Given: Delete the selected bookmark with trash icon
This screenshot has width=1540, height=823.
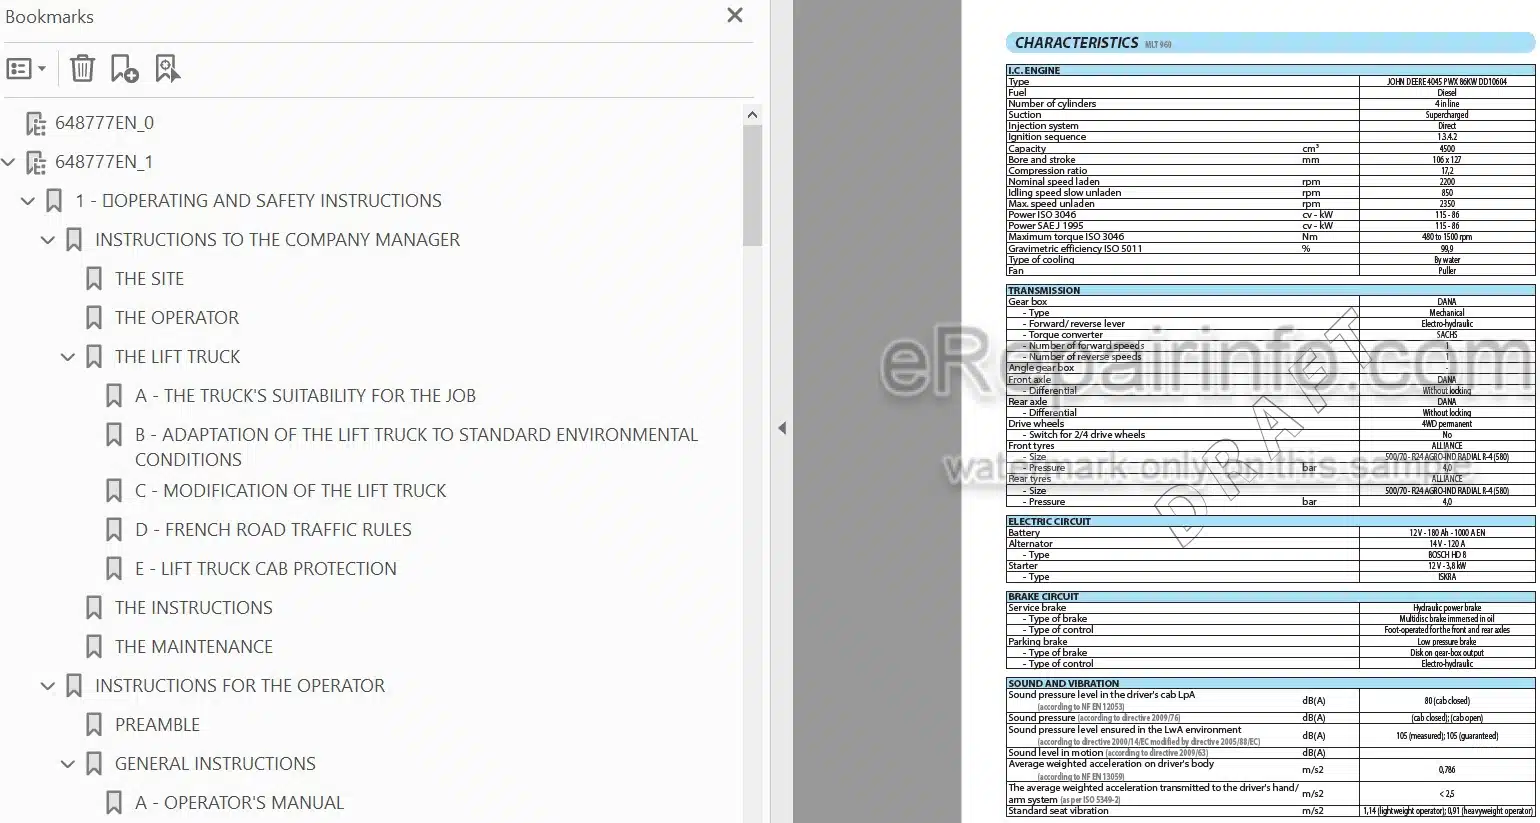Looking at the screenshot, I should pos(82,69).
